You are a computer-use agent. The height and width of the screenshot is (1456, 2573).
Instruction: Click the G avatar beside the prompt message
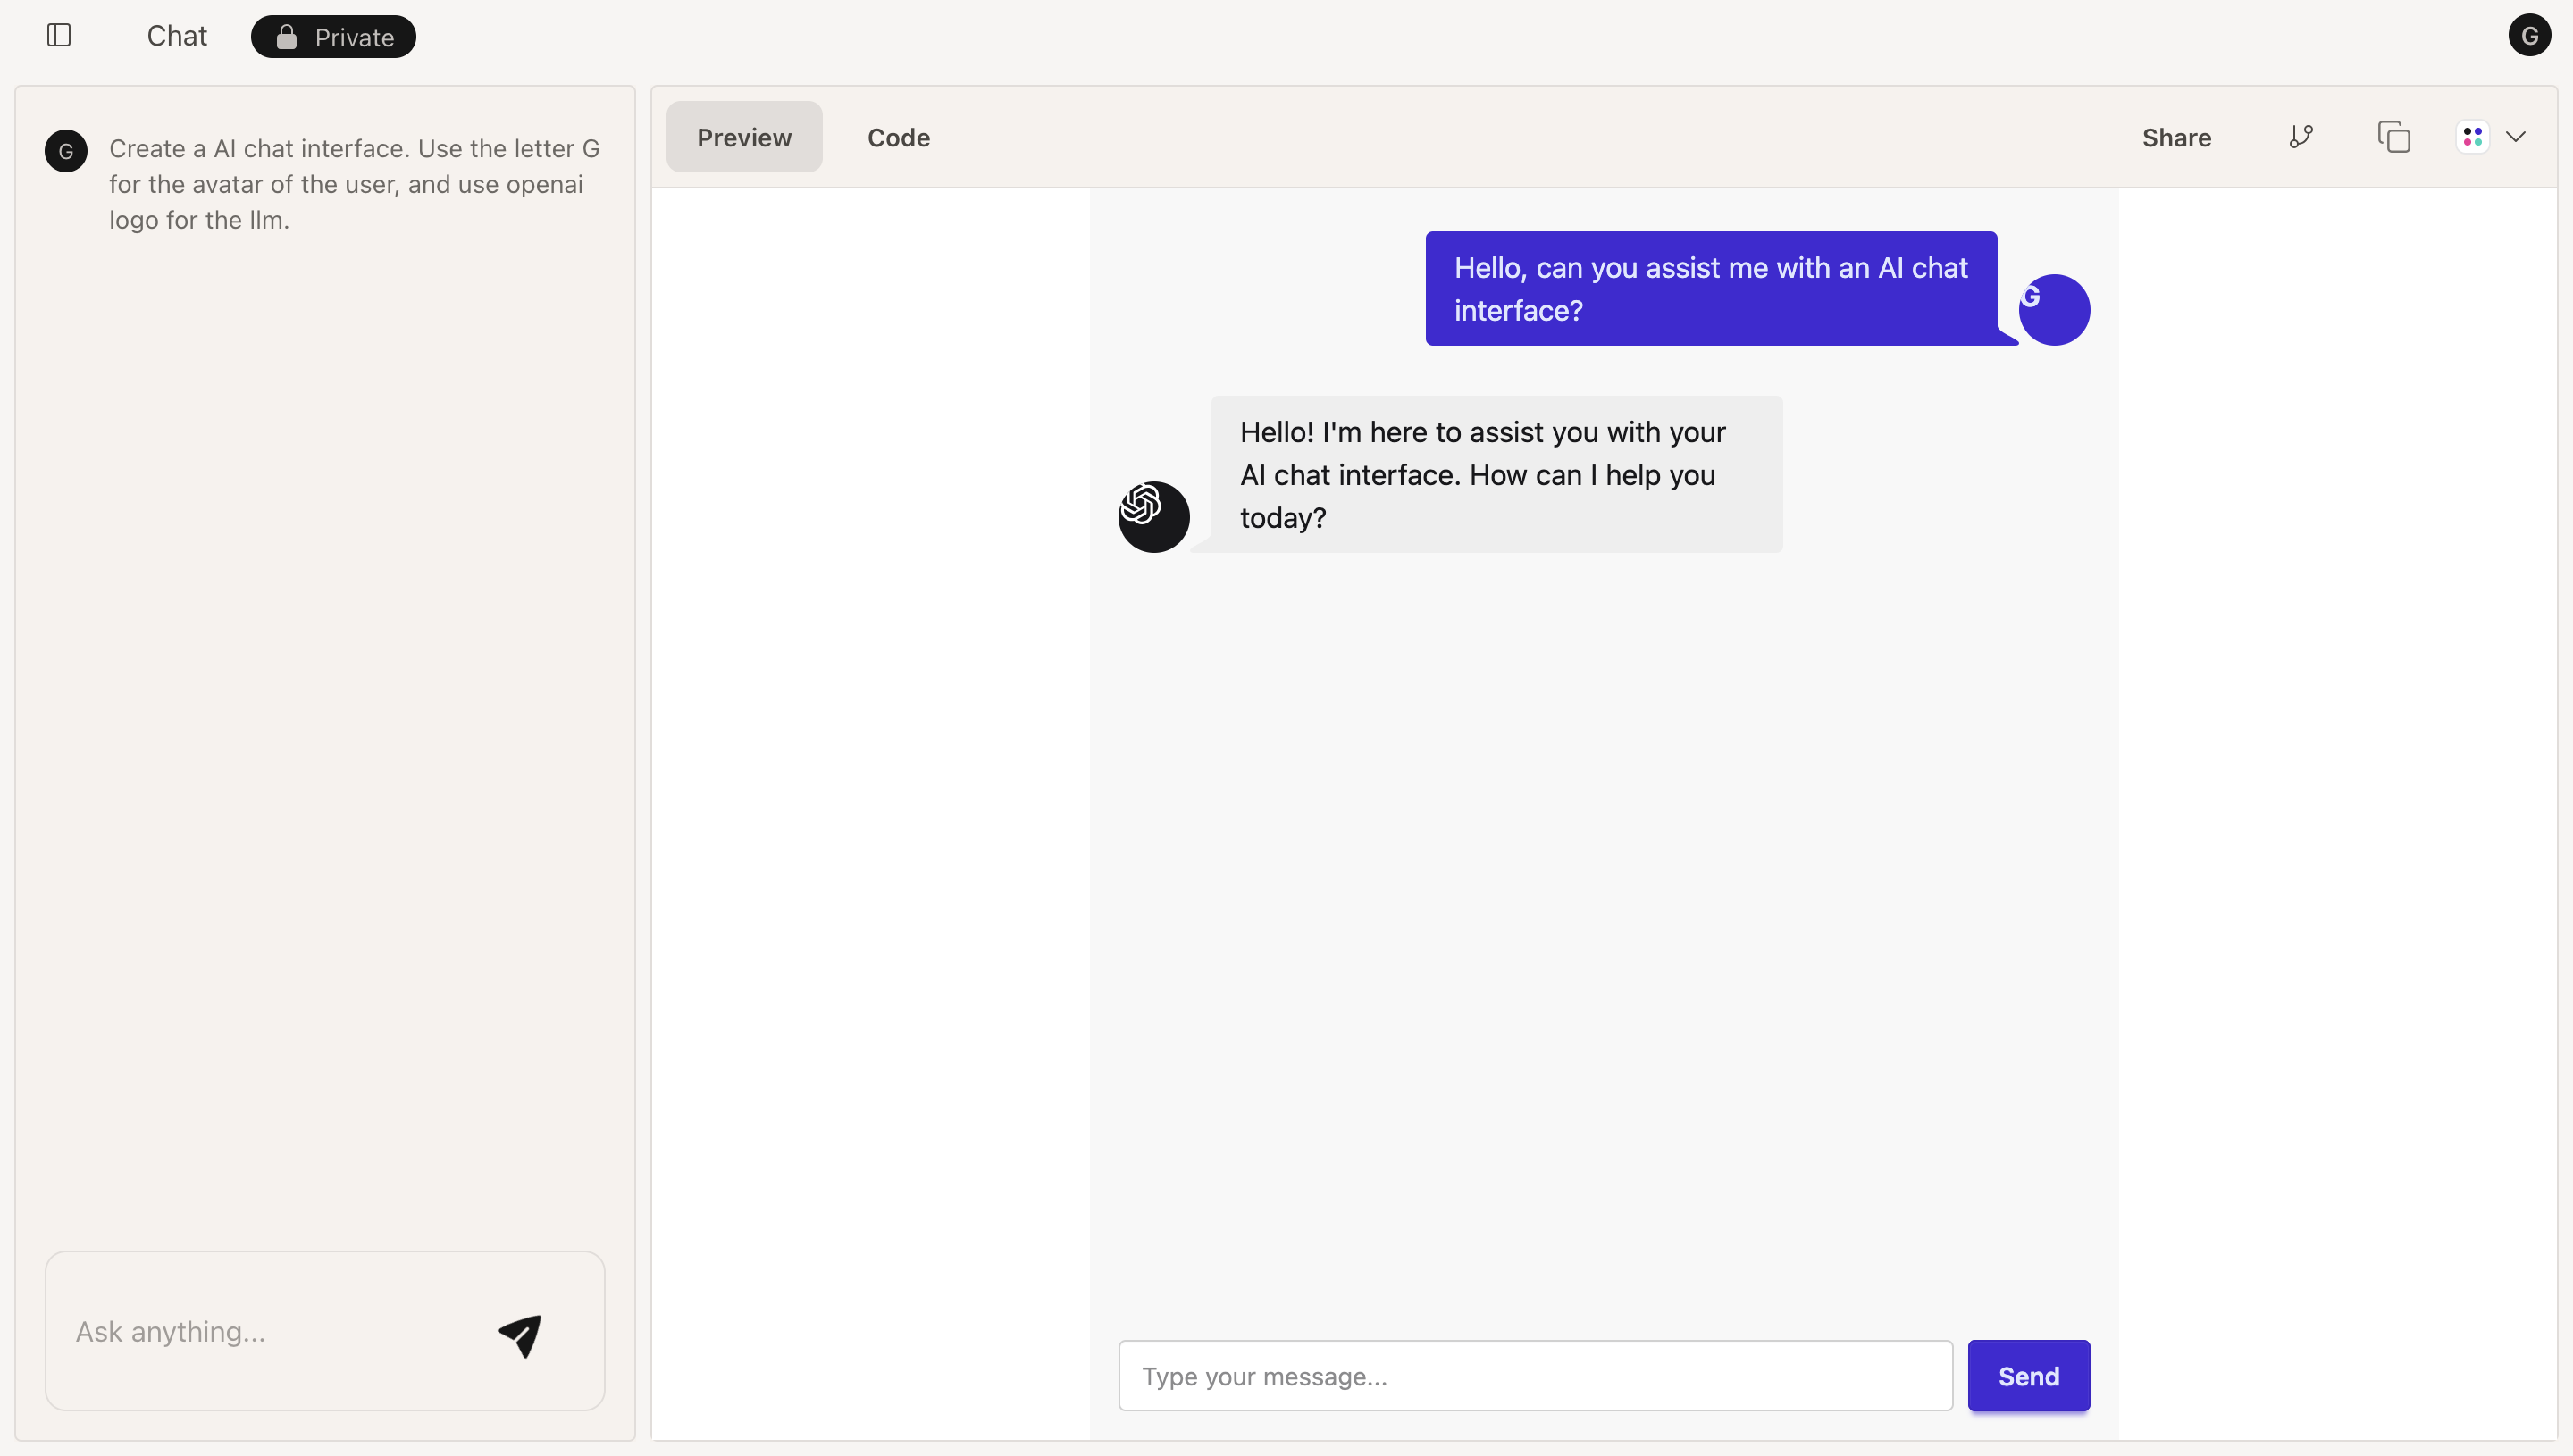click(66, 151)
